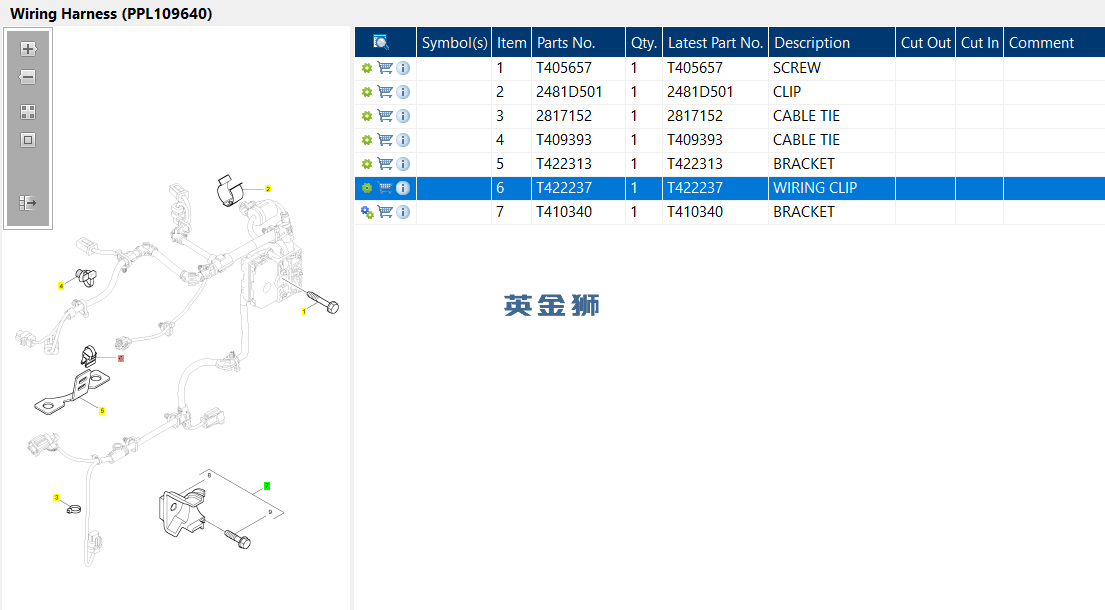Click the single-square fit diagram icon

(28, 140)
